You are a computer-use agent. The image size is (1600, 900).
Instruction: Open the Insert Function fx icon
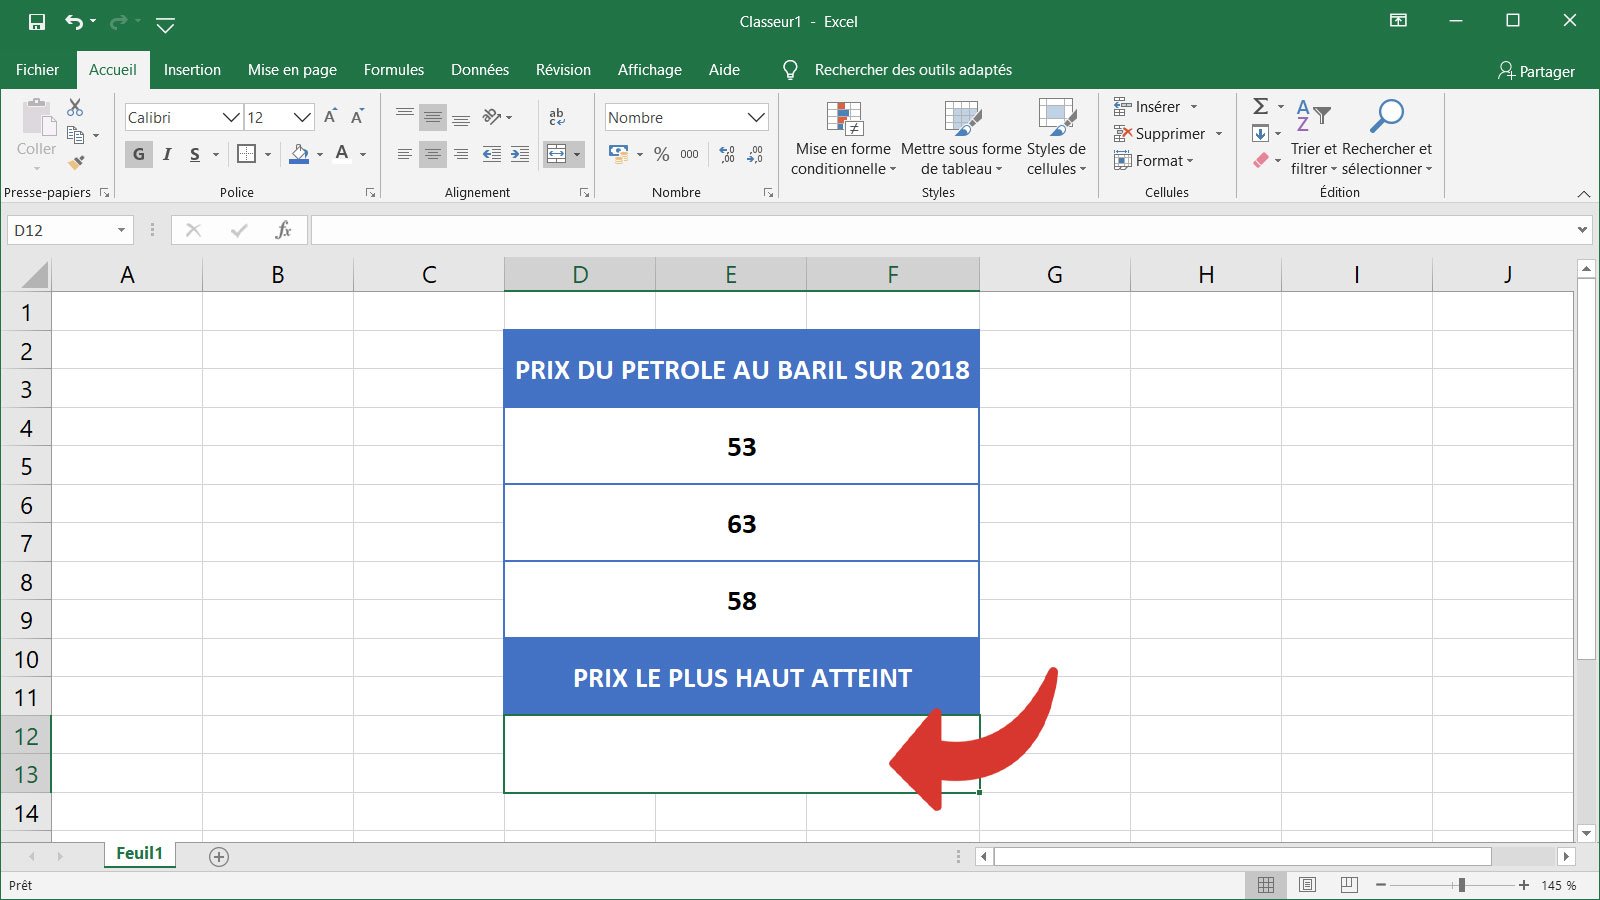click(x=284, y=229)
